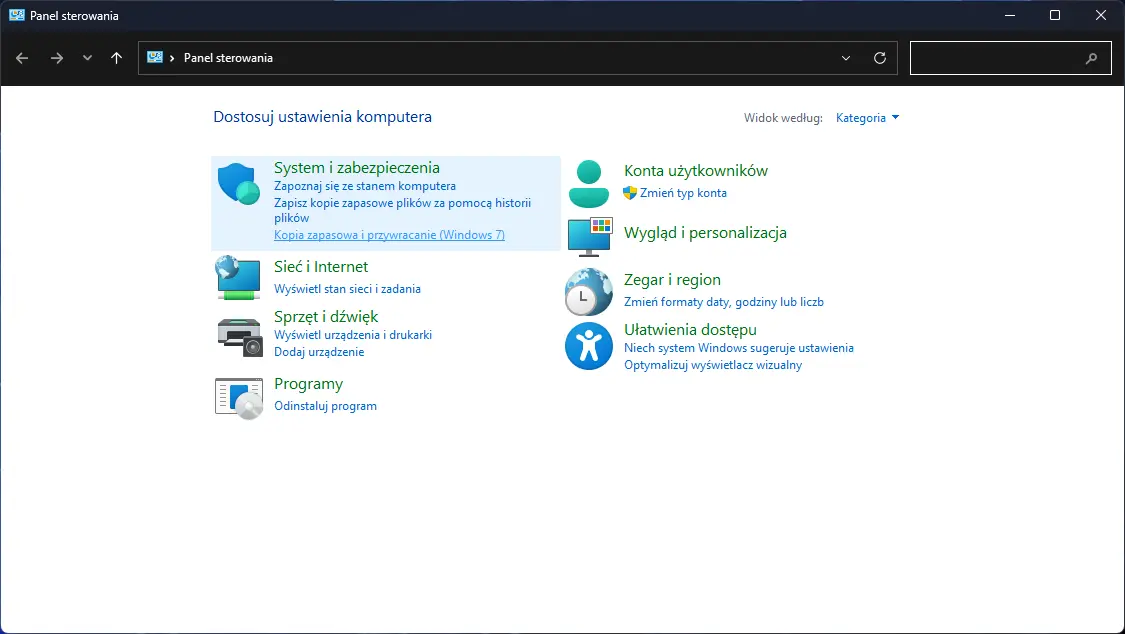Click the Konta użytkowników person icon
Screen dimensions: 1125x634
point(588,183)
